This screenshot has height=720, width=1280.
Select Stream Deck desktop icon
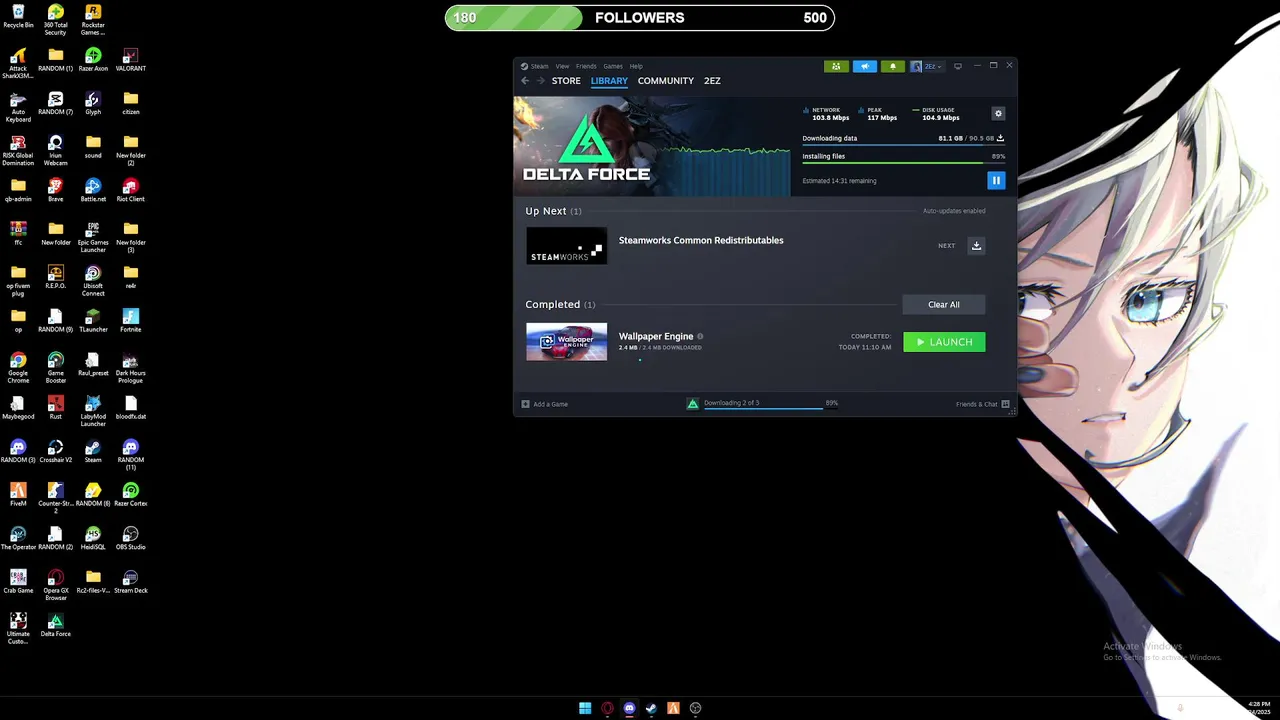[130, 581]
